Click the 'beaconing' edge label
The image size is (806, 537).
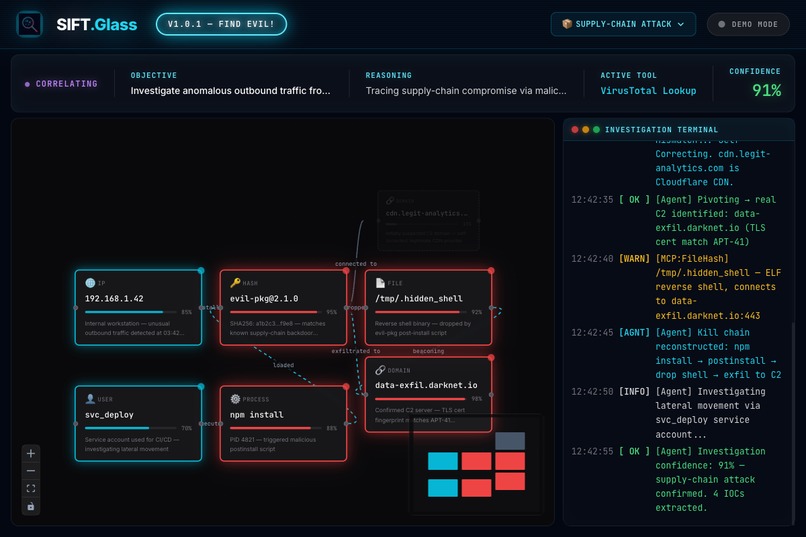pos(428,351)
